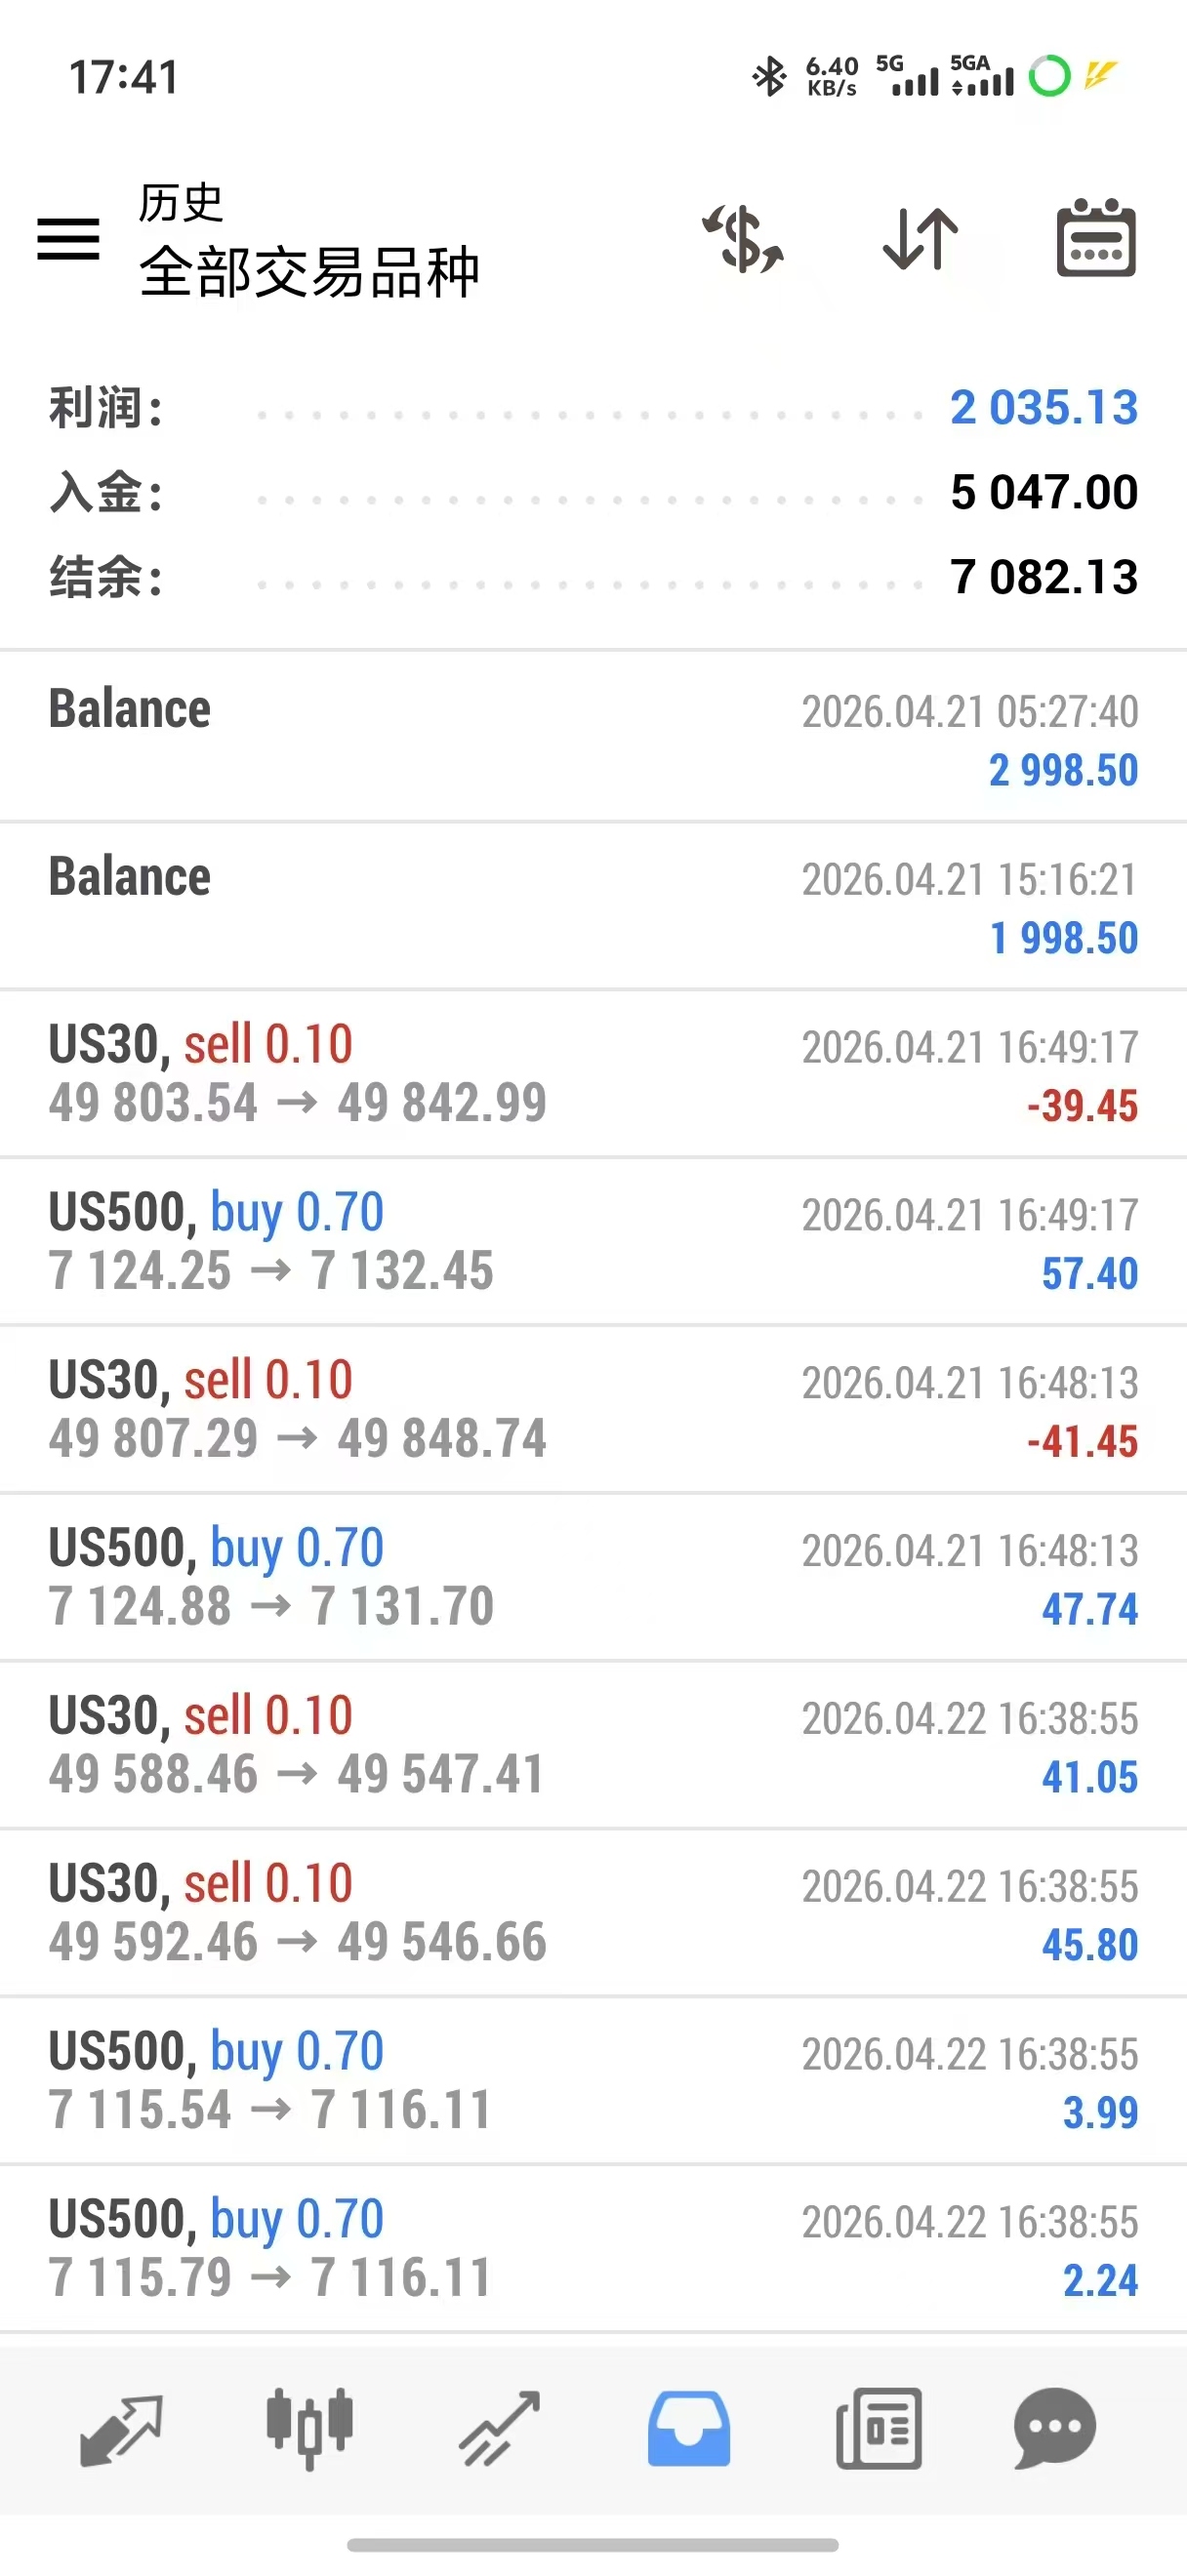Tap the currency symbol filter icon
The width and height of the screenshot is (1187, 2576).
click(743, 240)
